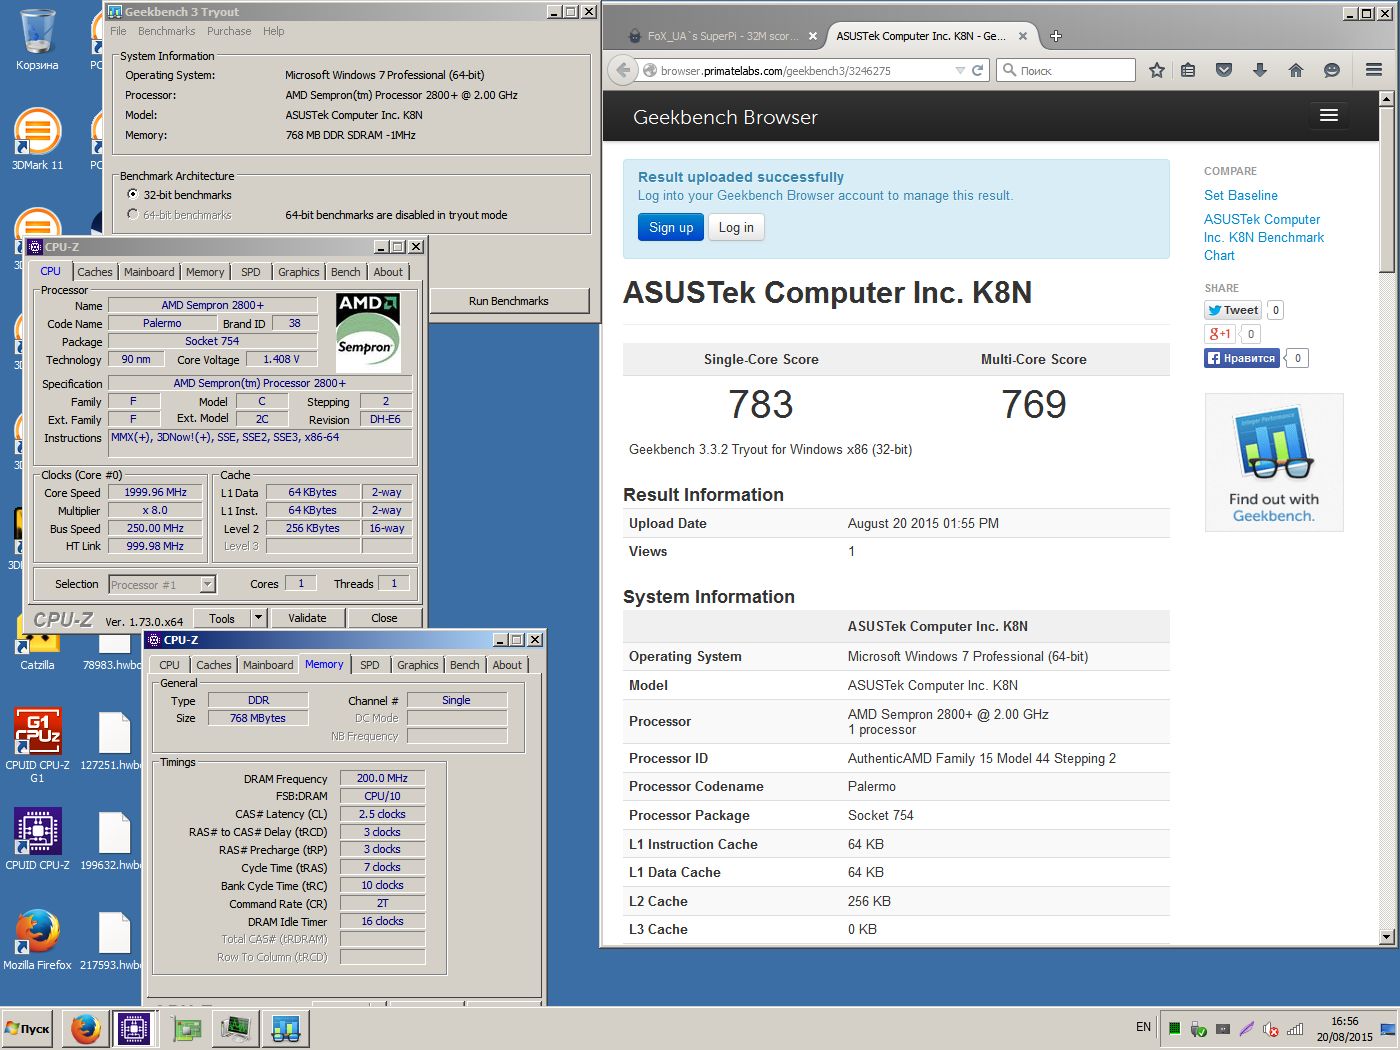Click Facebook Нравится like button
1400x1050 pixels.
pyautogui.click(x=1242, y=358)
